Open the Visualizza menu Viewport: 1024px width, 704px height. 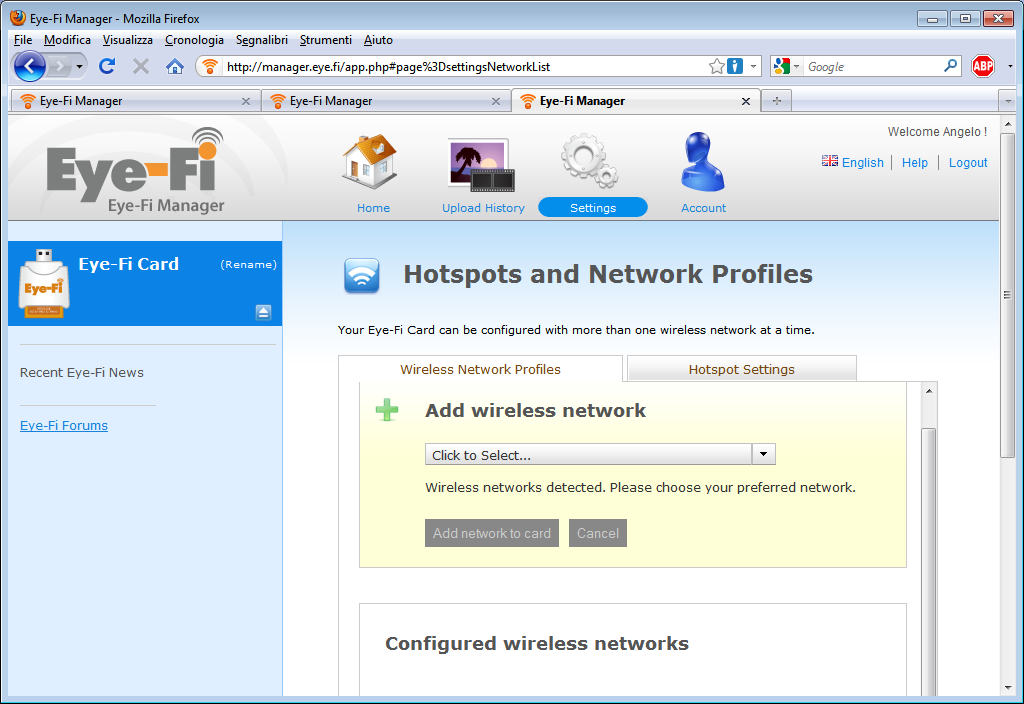pos(127,40)
